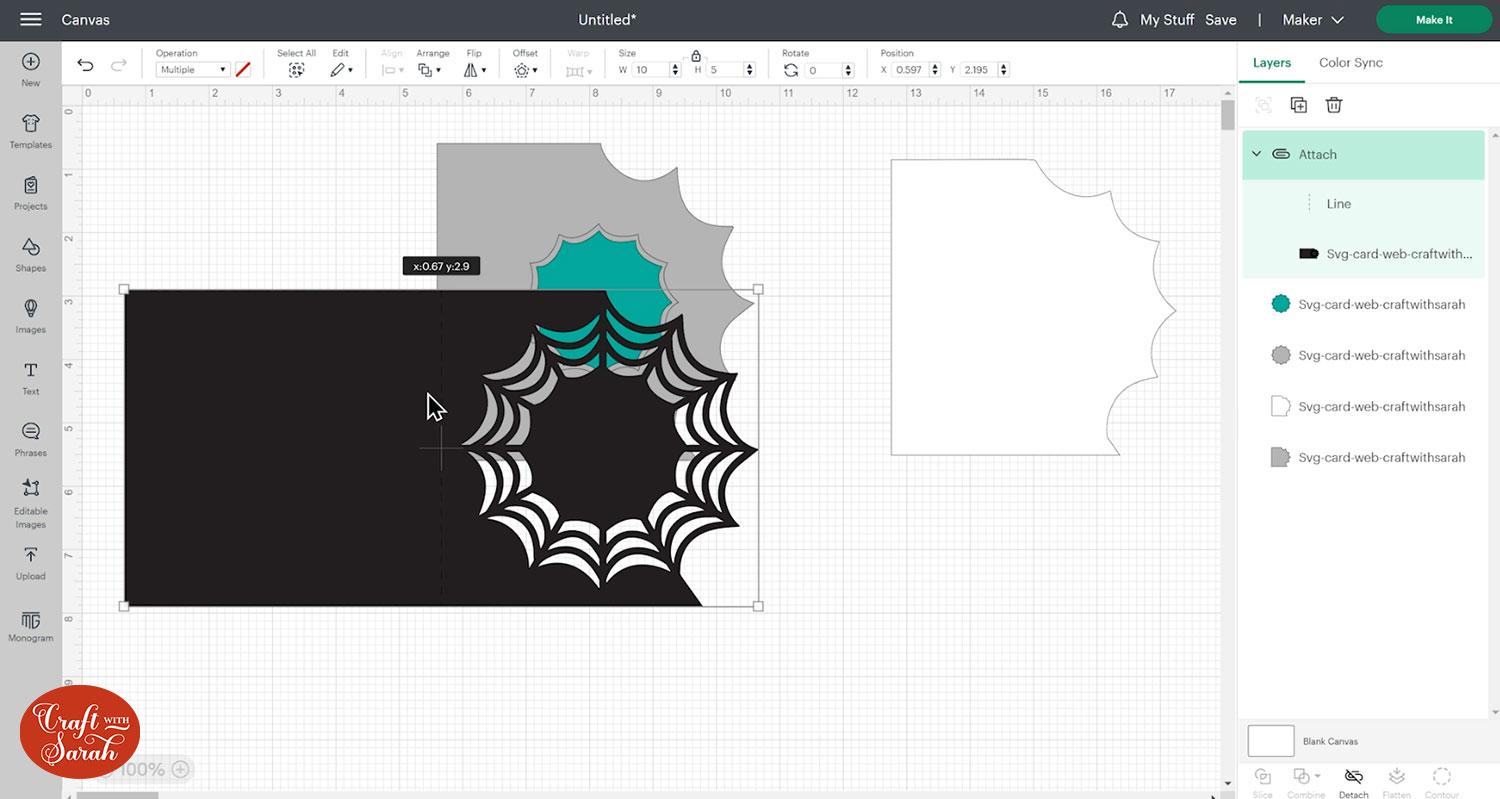The image size is (1500, 799).
Task: Click the Select All icon
Action: point(296,70)
